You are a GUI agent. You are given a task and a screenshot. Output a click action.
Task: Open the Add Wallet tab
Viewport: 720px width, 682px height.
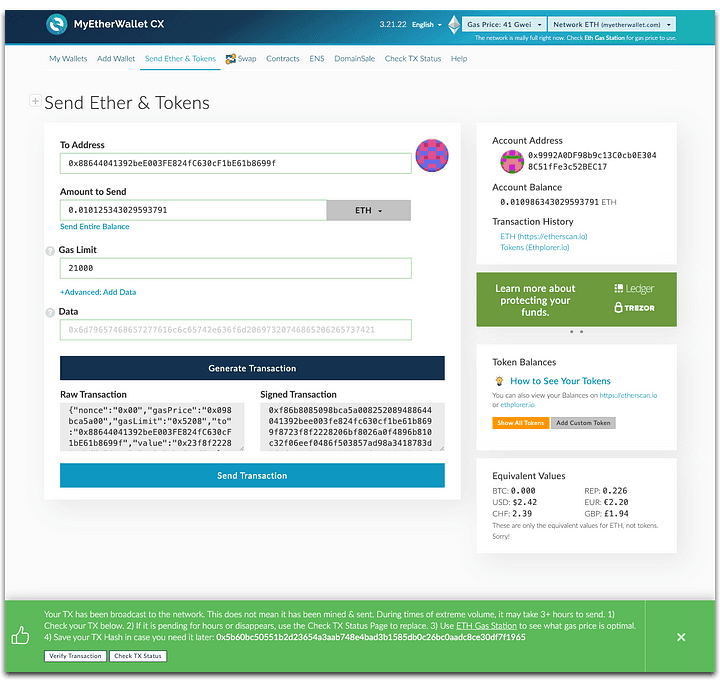[x=116, y=59]
